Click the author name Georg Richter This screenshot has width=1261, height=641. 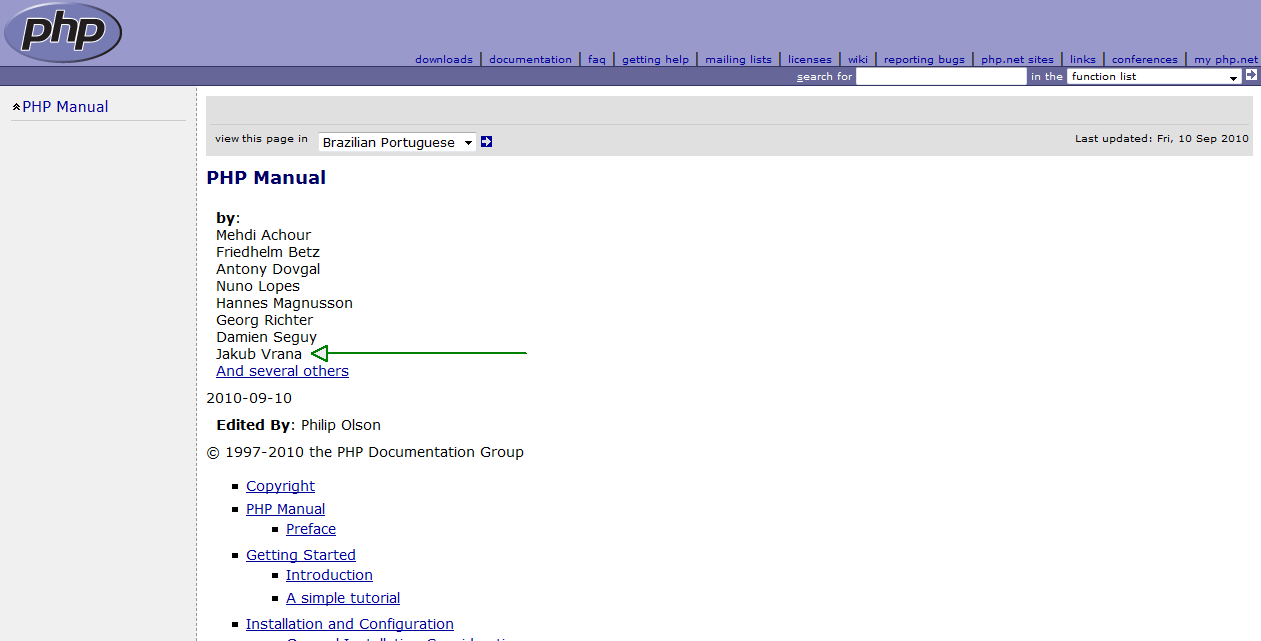(x=264, y=320)
